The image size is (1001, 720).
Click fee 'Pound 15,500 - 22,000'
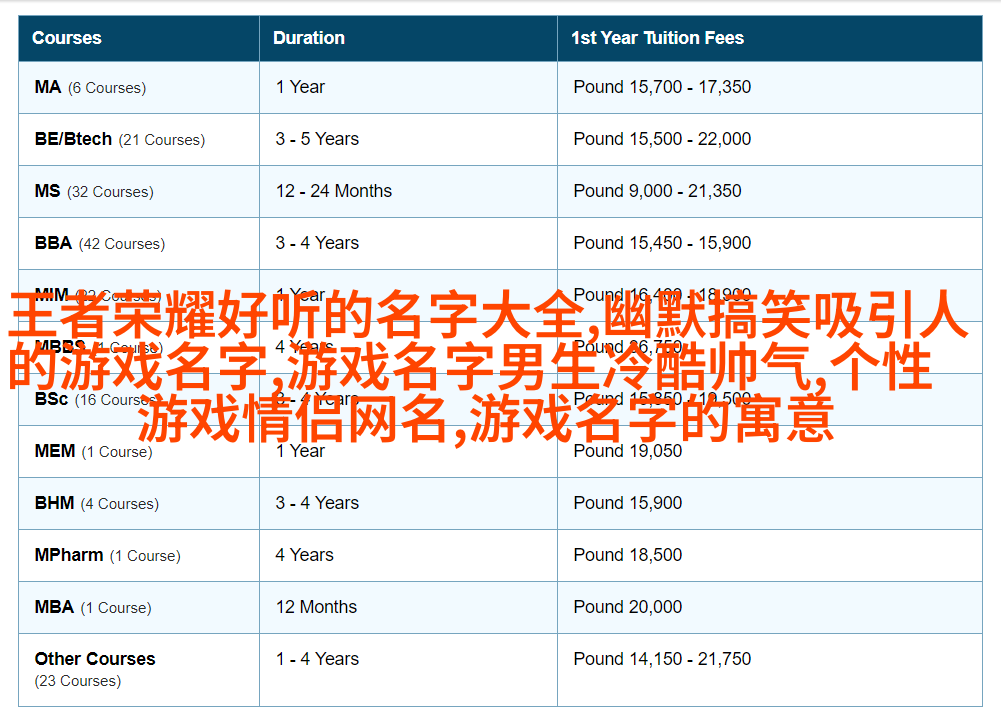coord(662,139)
